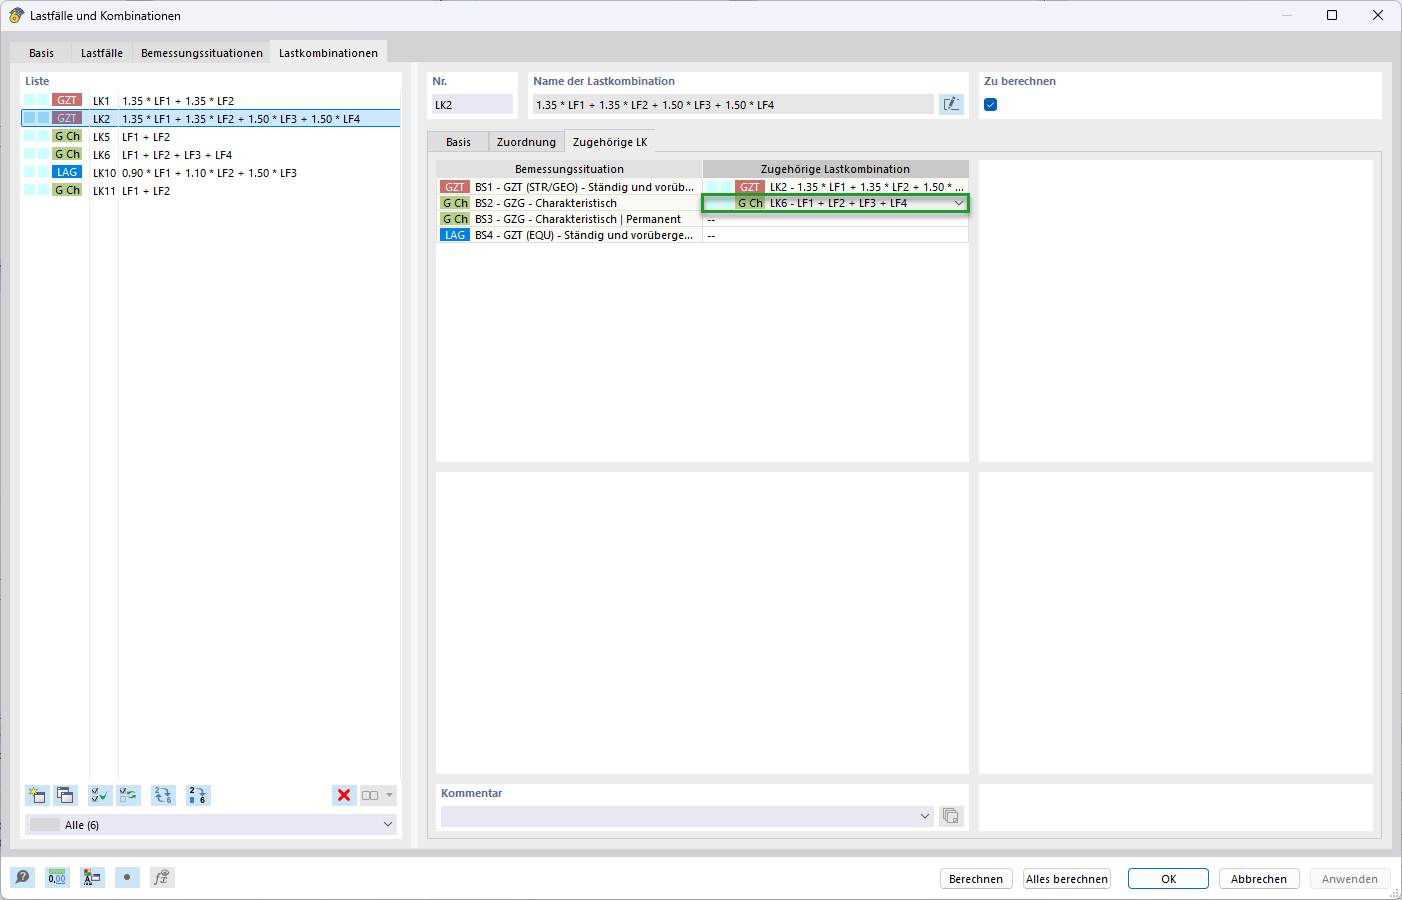Click the Abbrechen button
This screenshot has height=900, width=1402.
pos(1259,879)
